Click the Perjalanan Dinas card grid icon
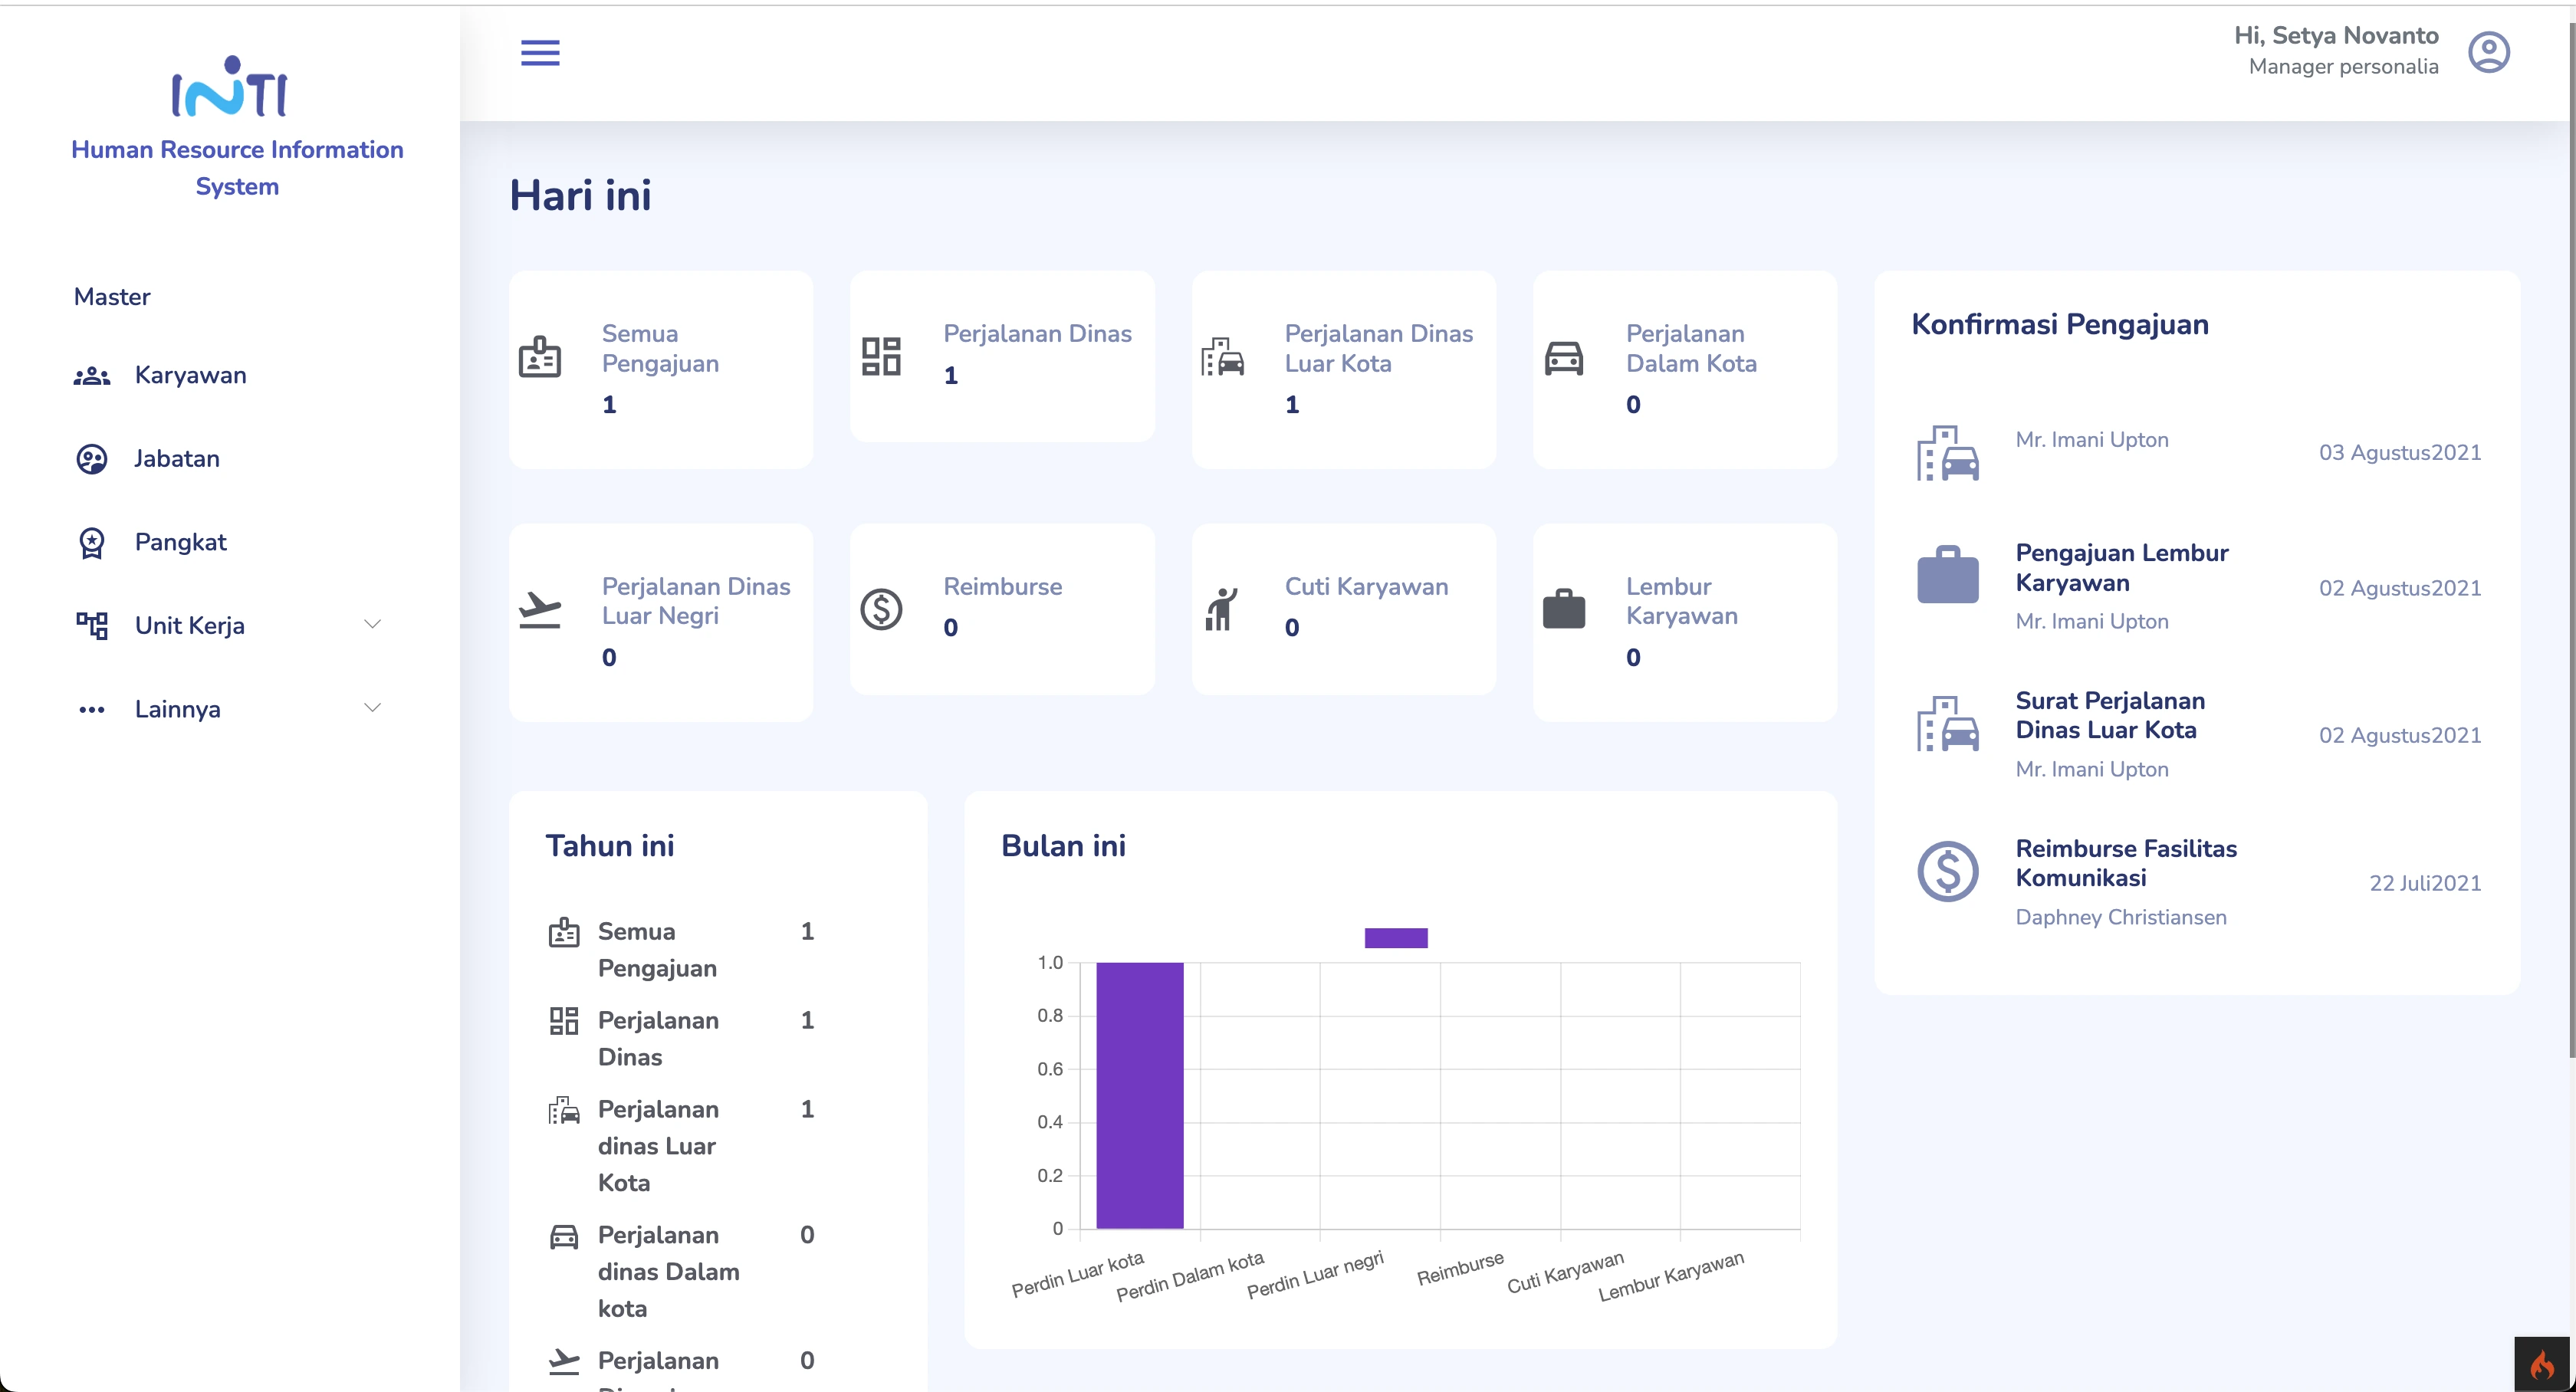This screenshot has height=1392, width=2576. coord(881,357)
